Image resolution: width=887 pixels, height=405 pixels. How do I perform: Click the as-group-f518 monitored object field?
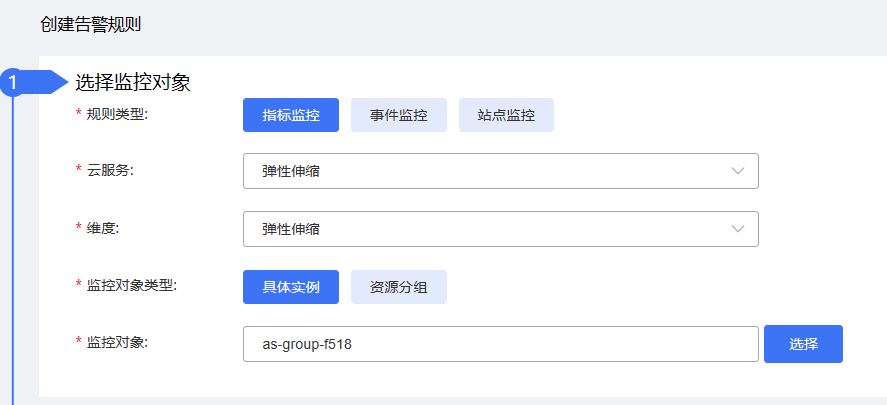[500, 344]
